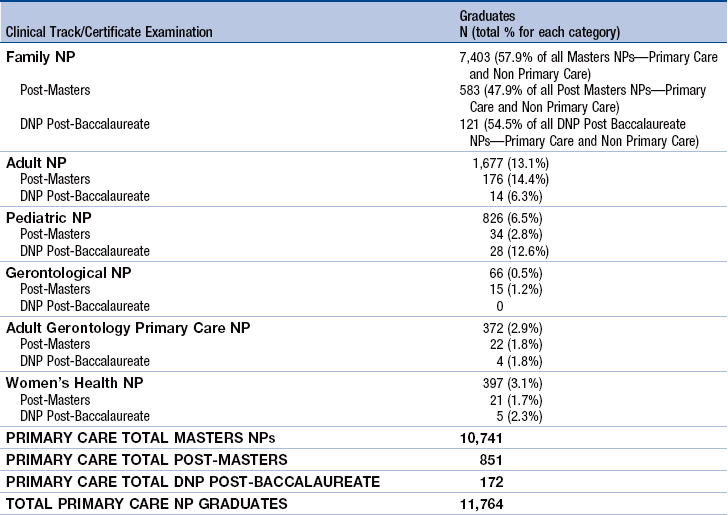Viewport: 728px width, 515px height.
Task: Click the 'Clinical Track/Certificate Examination' column header
Action: click(109, 32)
